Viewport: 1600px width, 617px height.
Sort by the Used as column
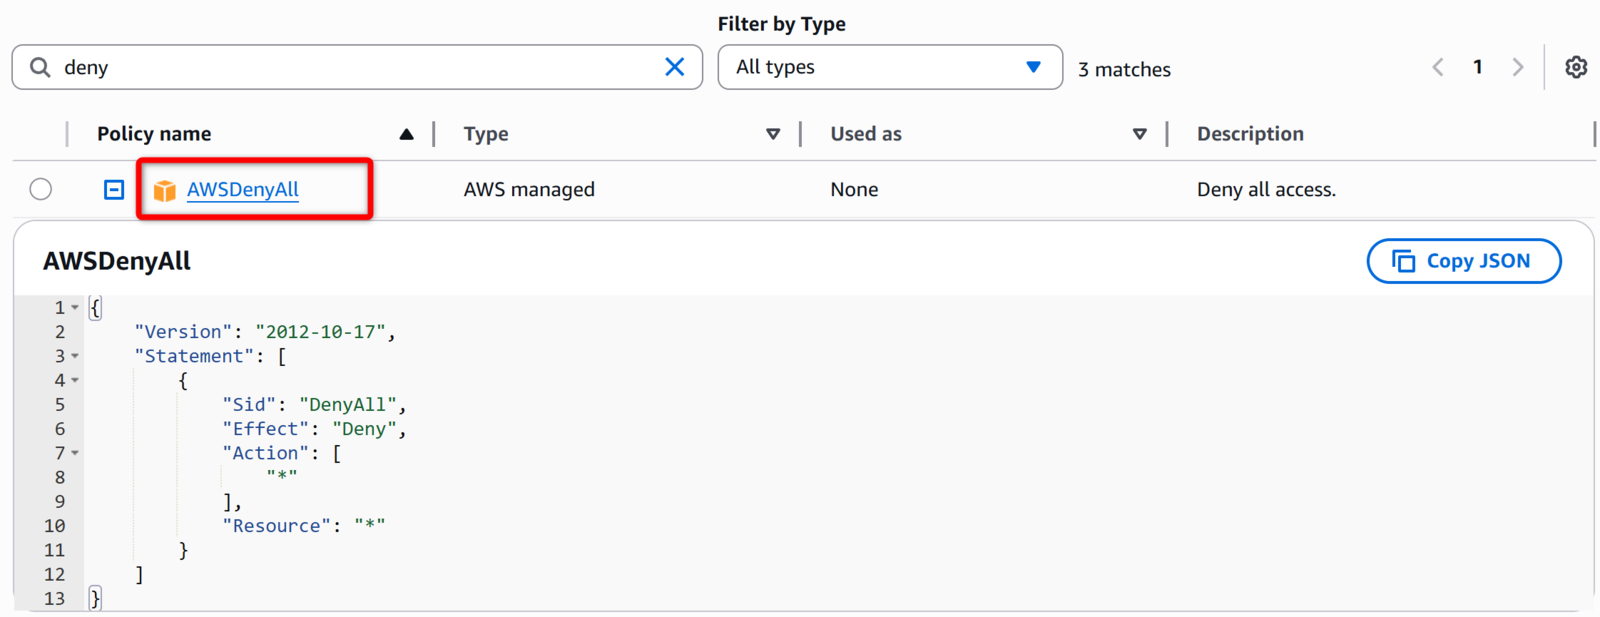click(1139, 134)
